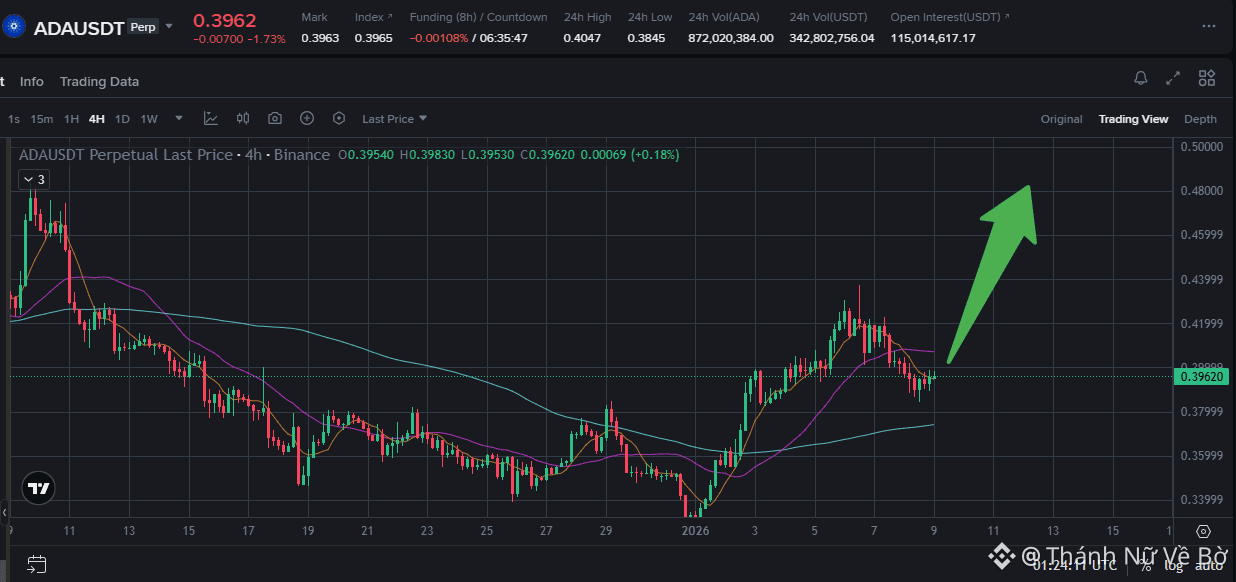
Task: Toggle auto scale mode
Action: (x=1208, y=566)
